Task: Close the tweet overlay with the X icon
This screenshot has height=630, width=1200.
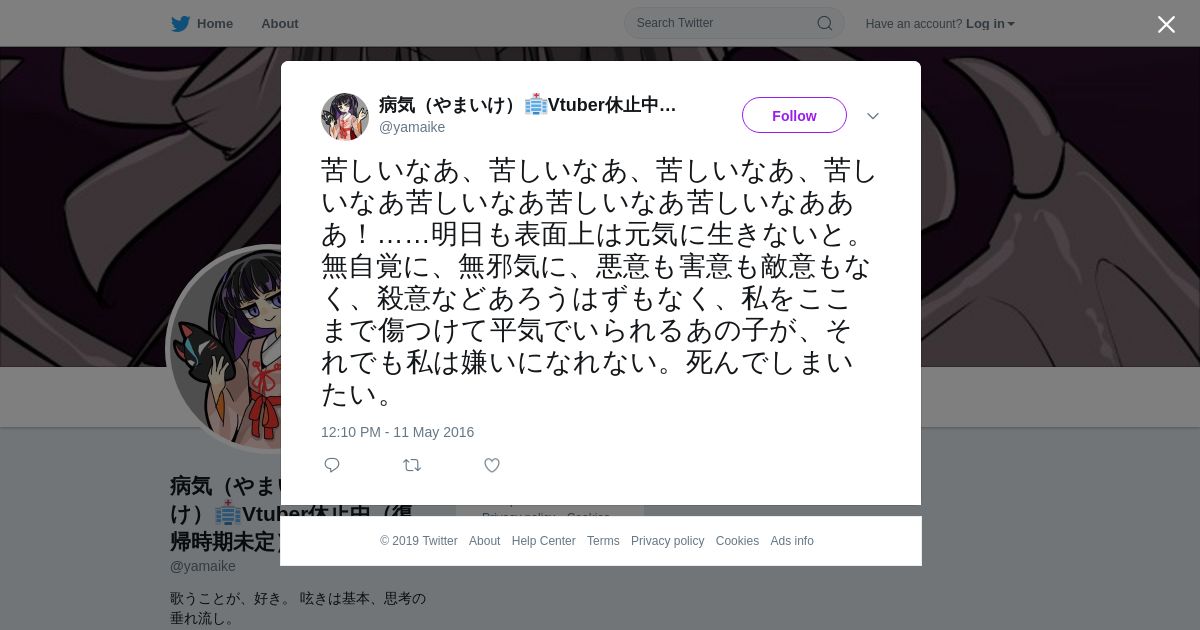Action: [x=1166, y=24]
